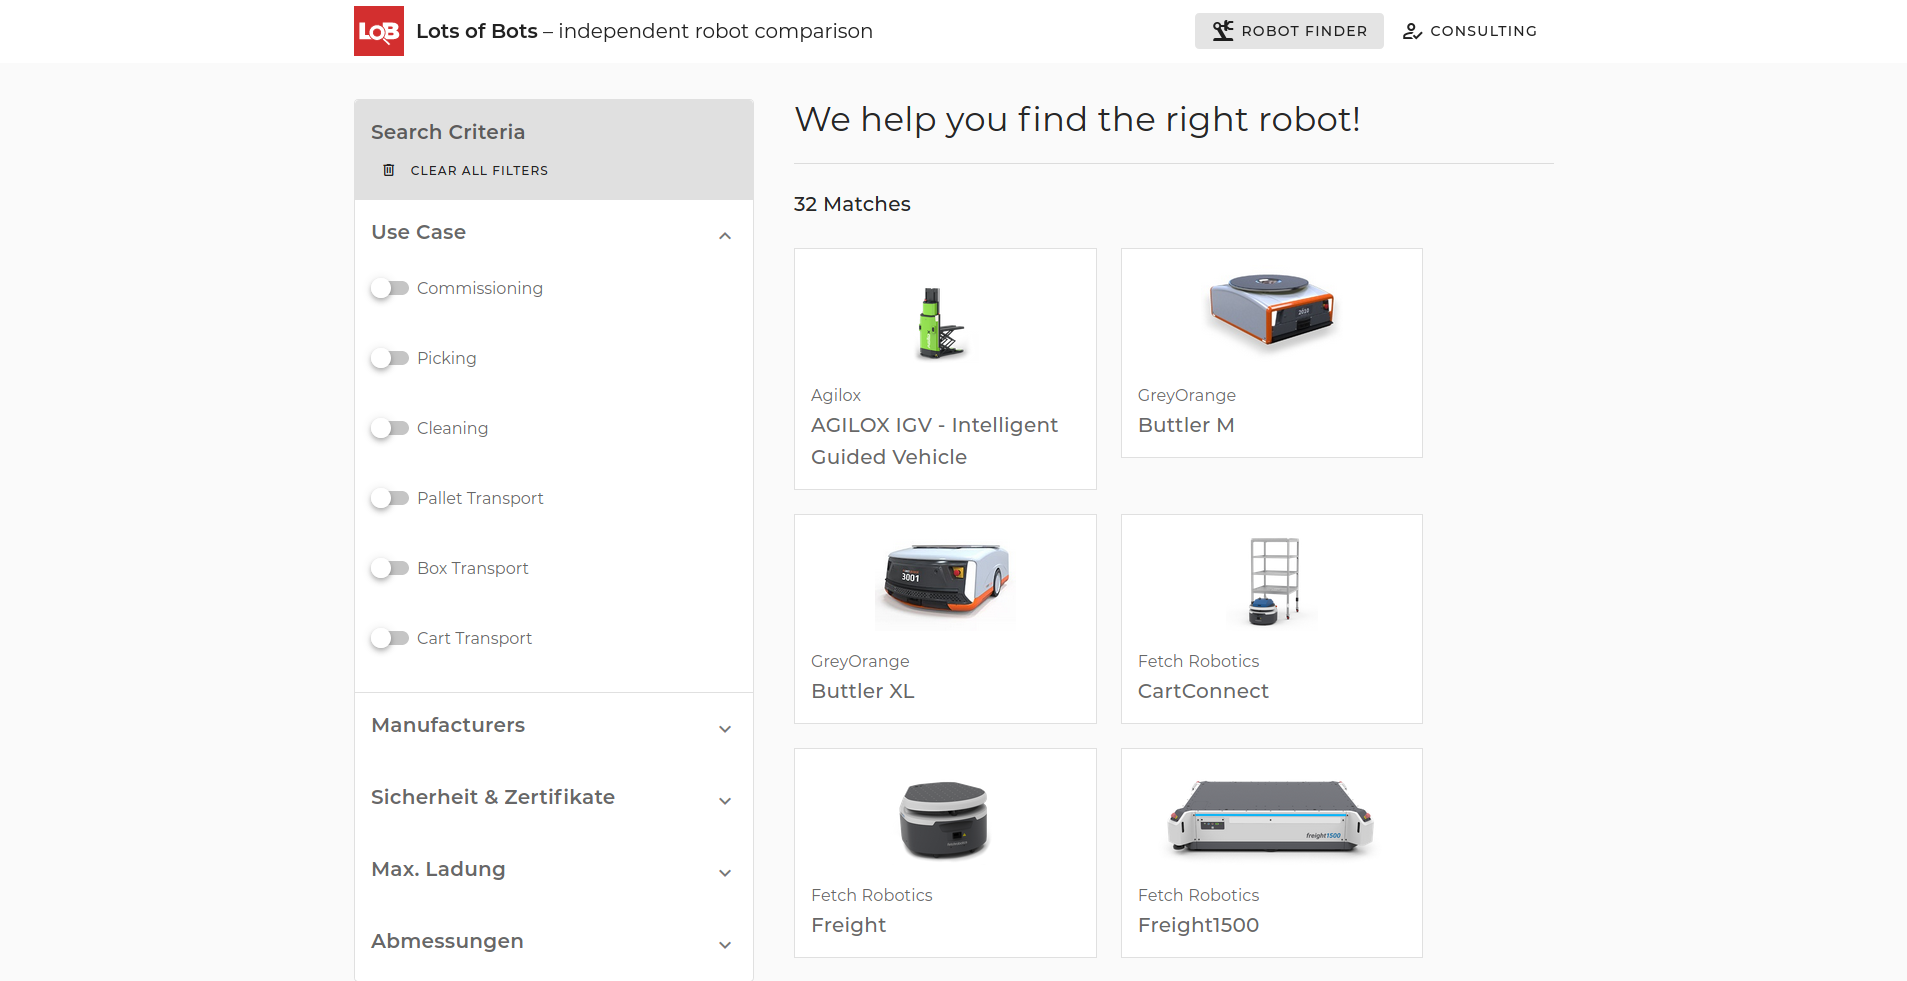The height and width of the screenshot is (981, 1907).
Task: Click the Pallet Transport label text
Action: 480,498
